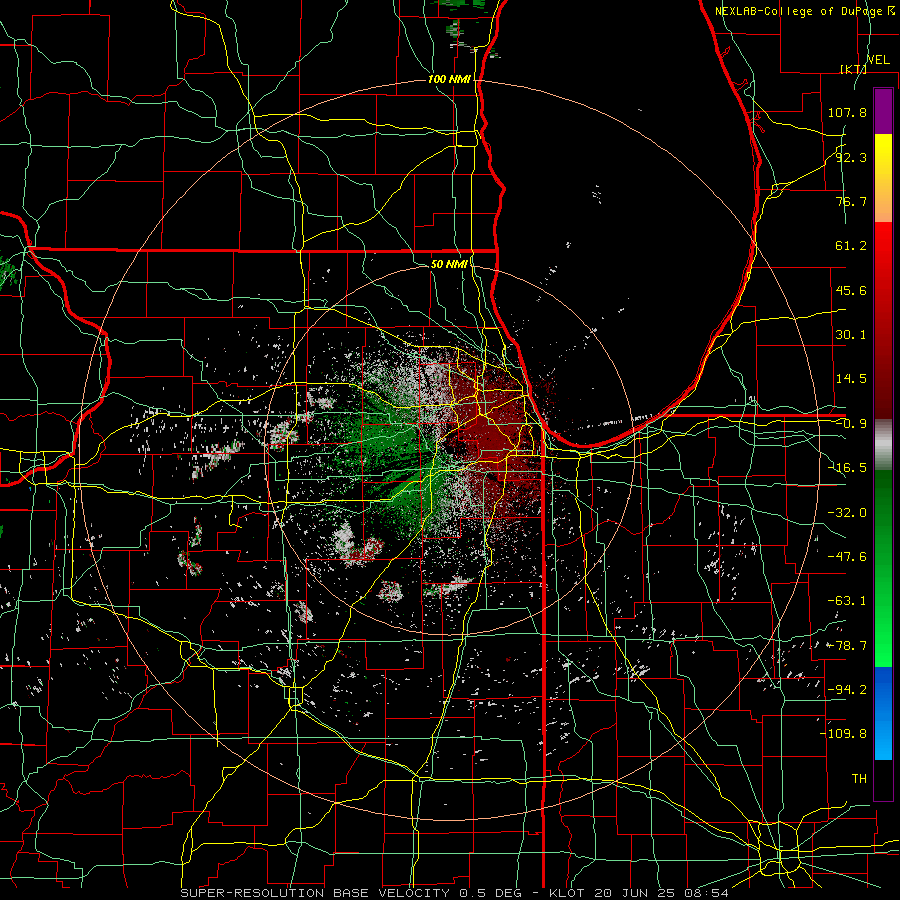Image resolution: width=900 pixels, height=900 pixels.
Task: Click the 20 JUN 25 date text
Action: click(635, 893)
